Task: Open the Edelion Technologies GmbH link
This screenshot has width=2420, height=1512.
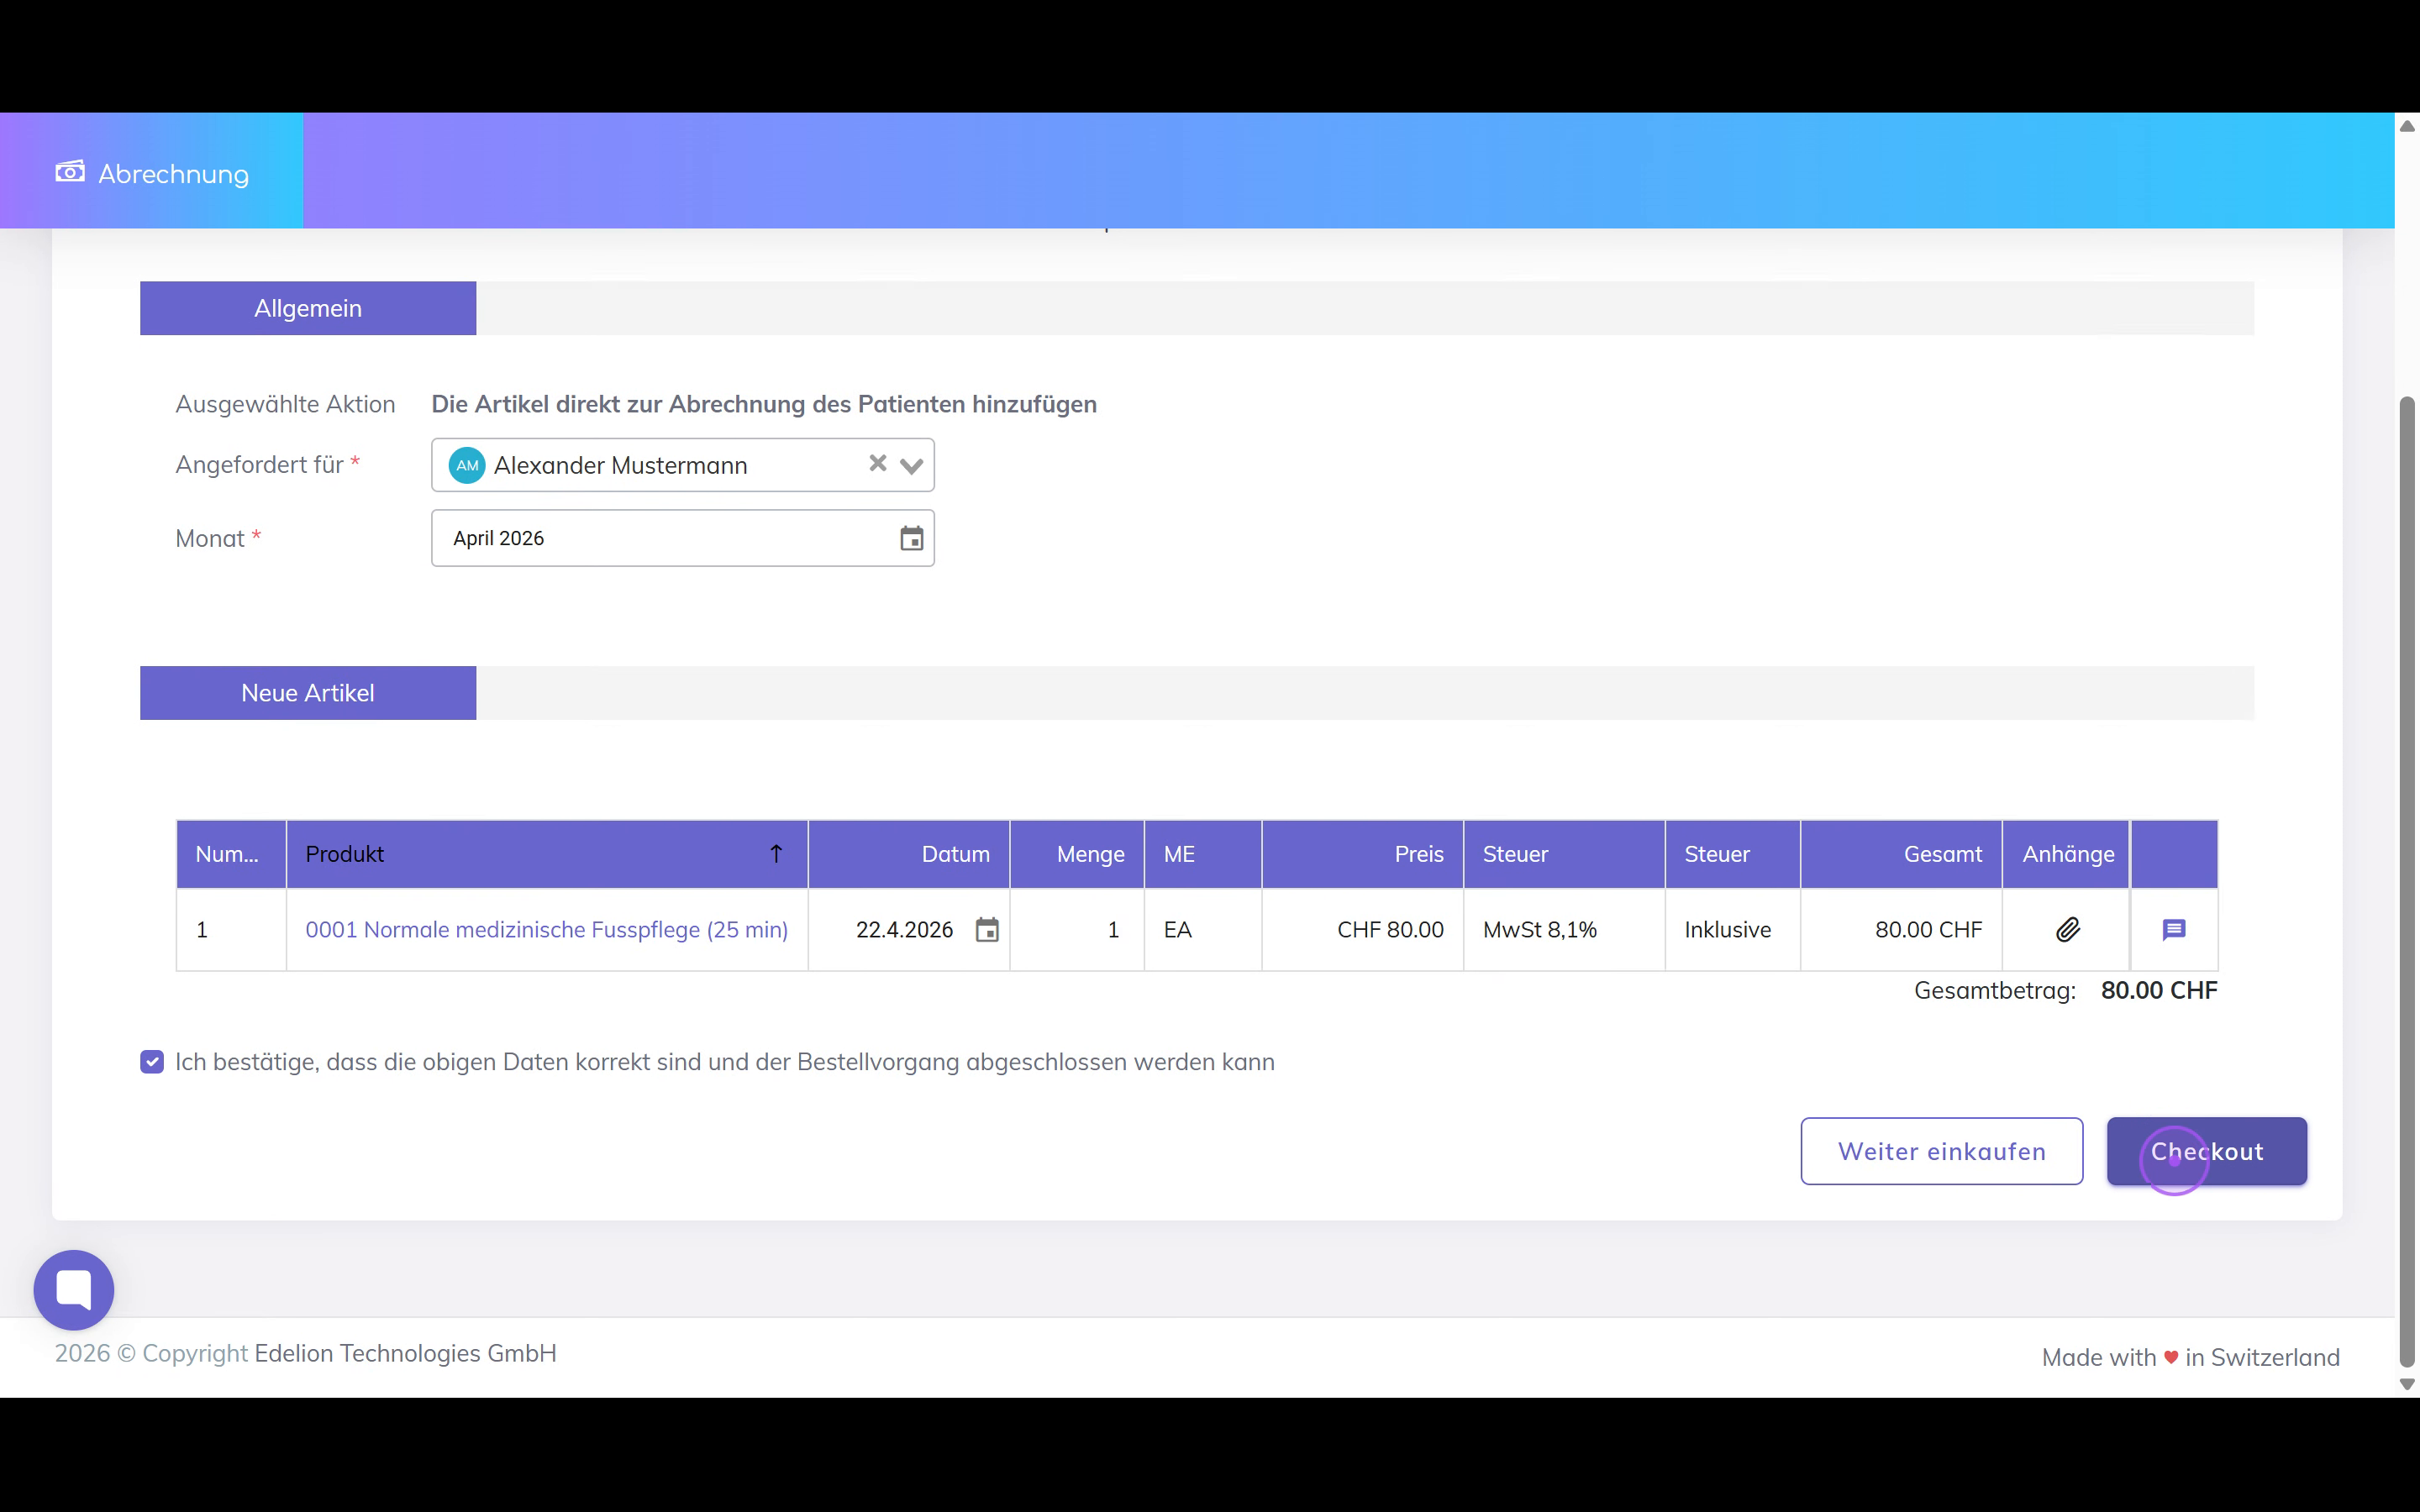Action: 405,1353
